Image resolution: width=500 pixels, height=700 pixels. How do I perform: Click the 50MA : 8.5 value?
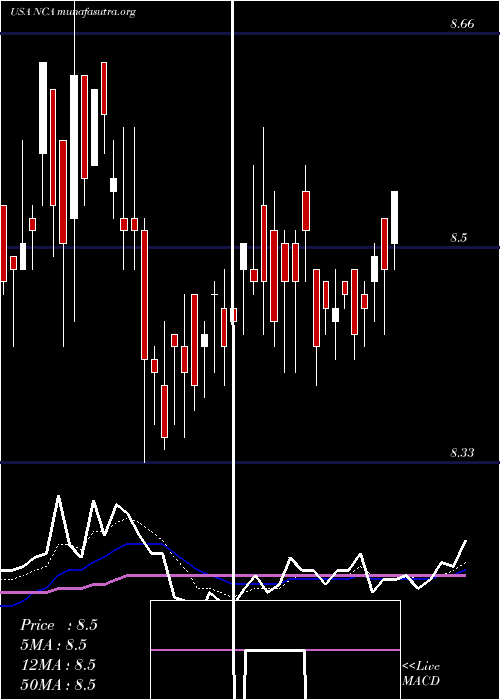(x=58, y=684)
